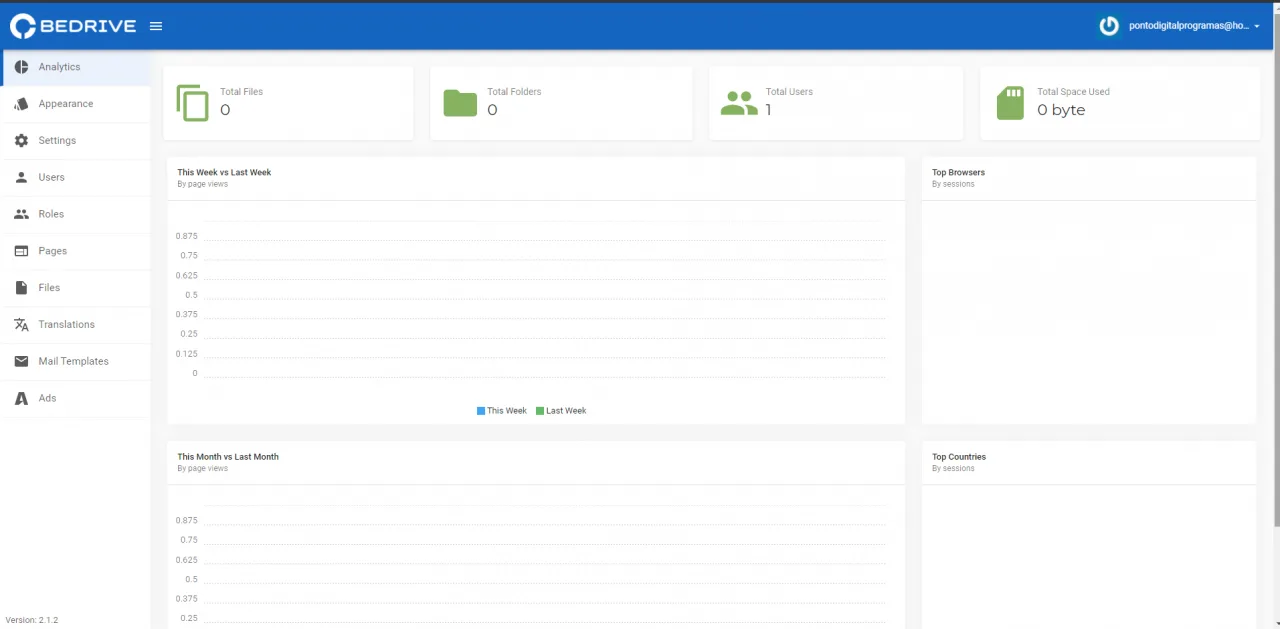
Task: Click the Total Files card
Action: pos(288,103)
